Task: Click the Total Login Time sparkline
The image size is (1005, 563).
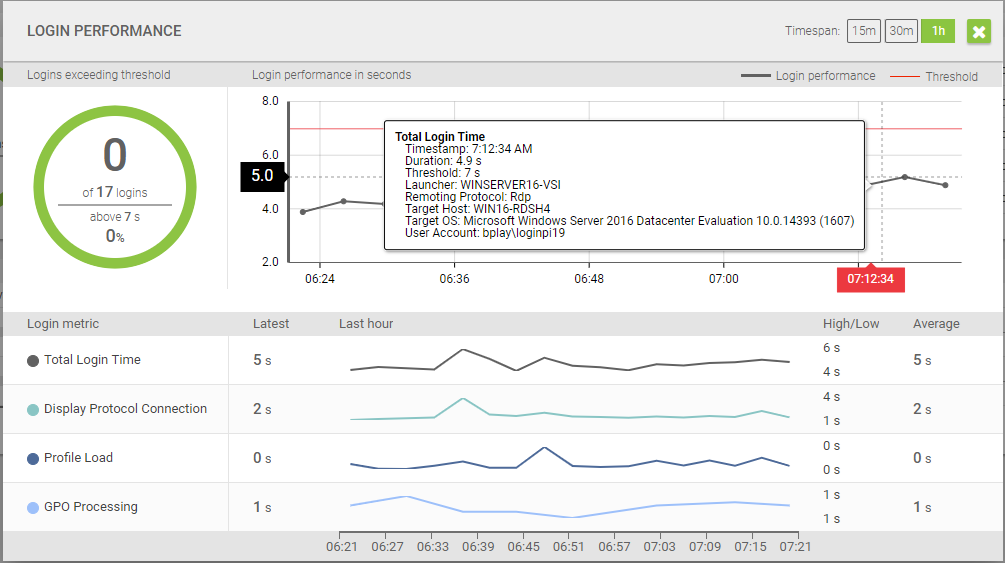Action: pos(570,360)
